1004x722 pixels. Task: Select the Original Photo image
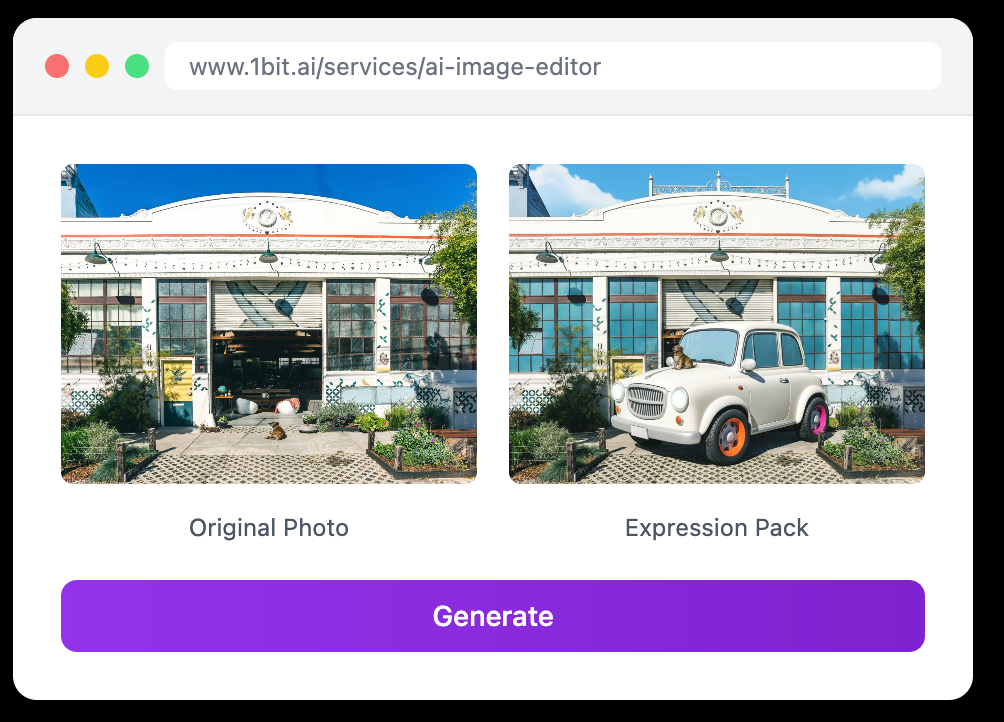point(269,324)
